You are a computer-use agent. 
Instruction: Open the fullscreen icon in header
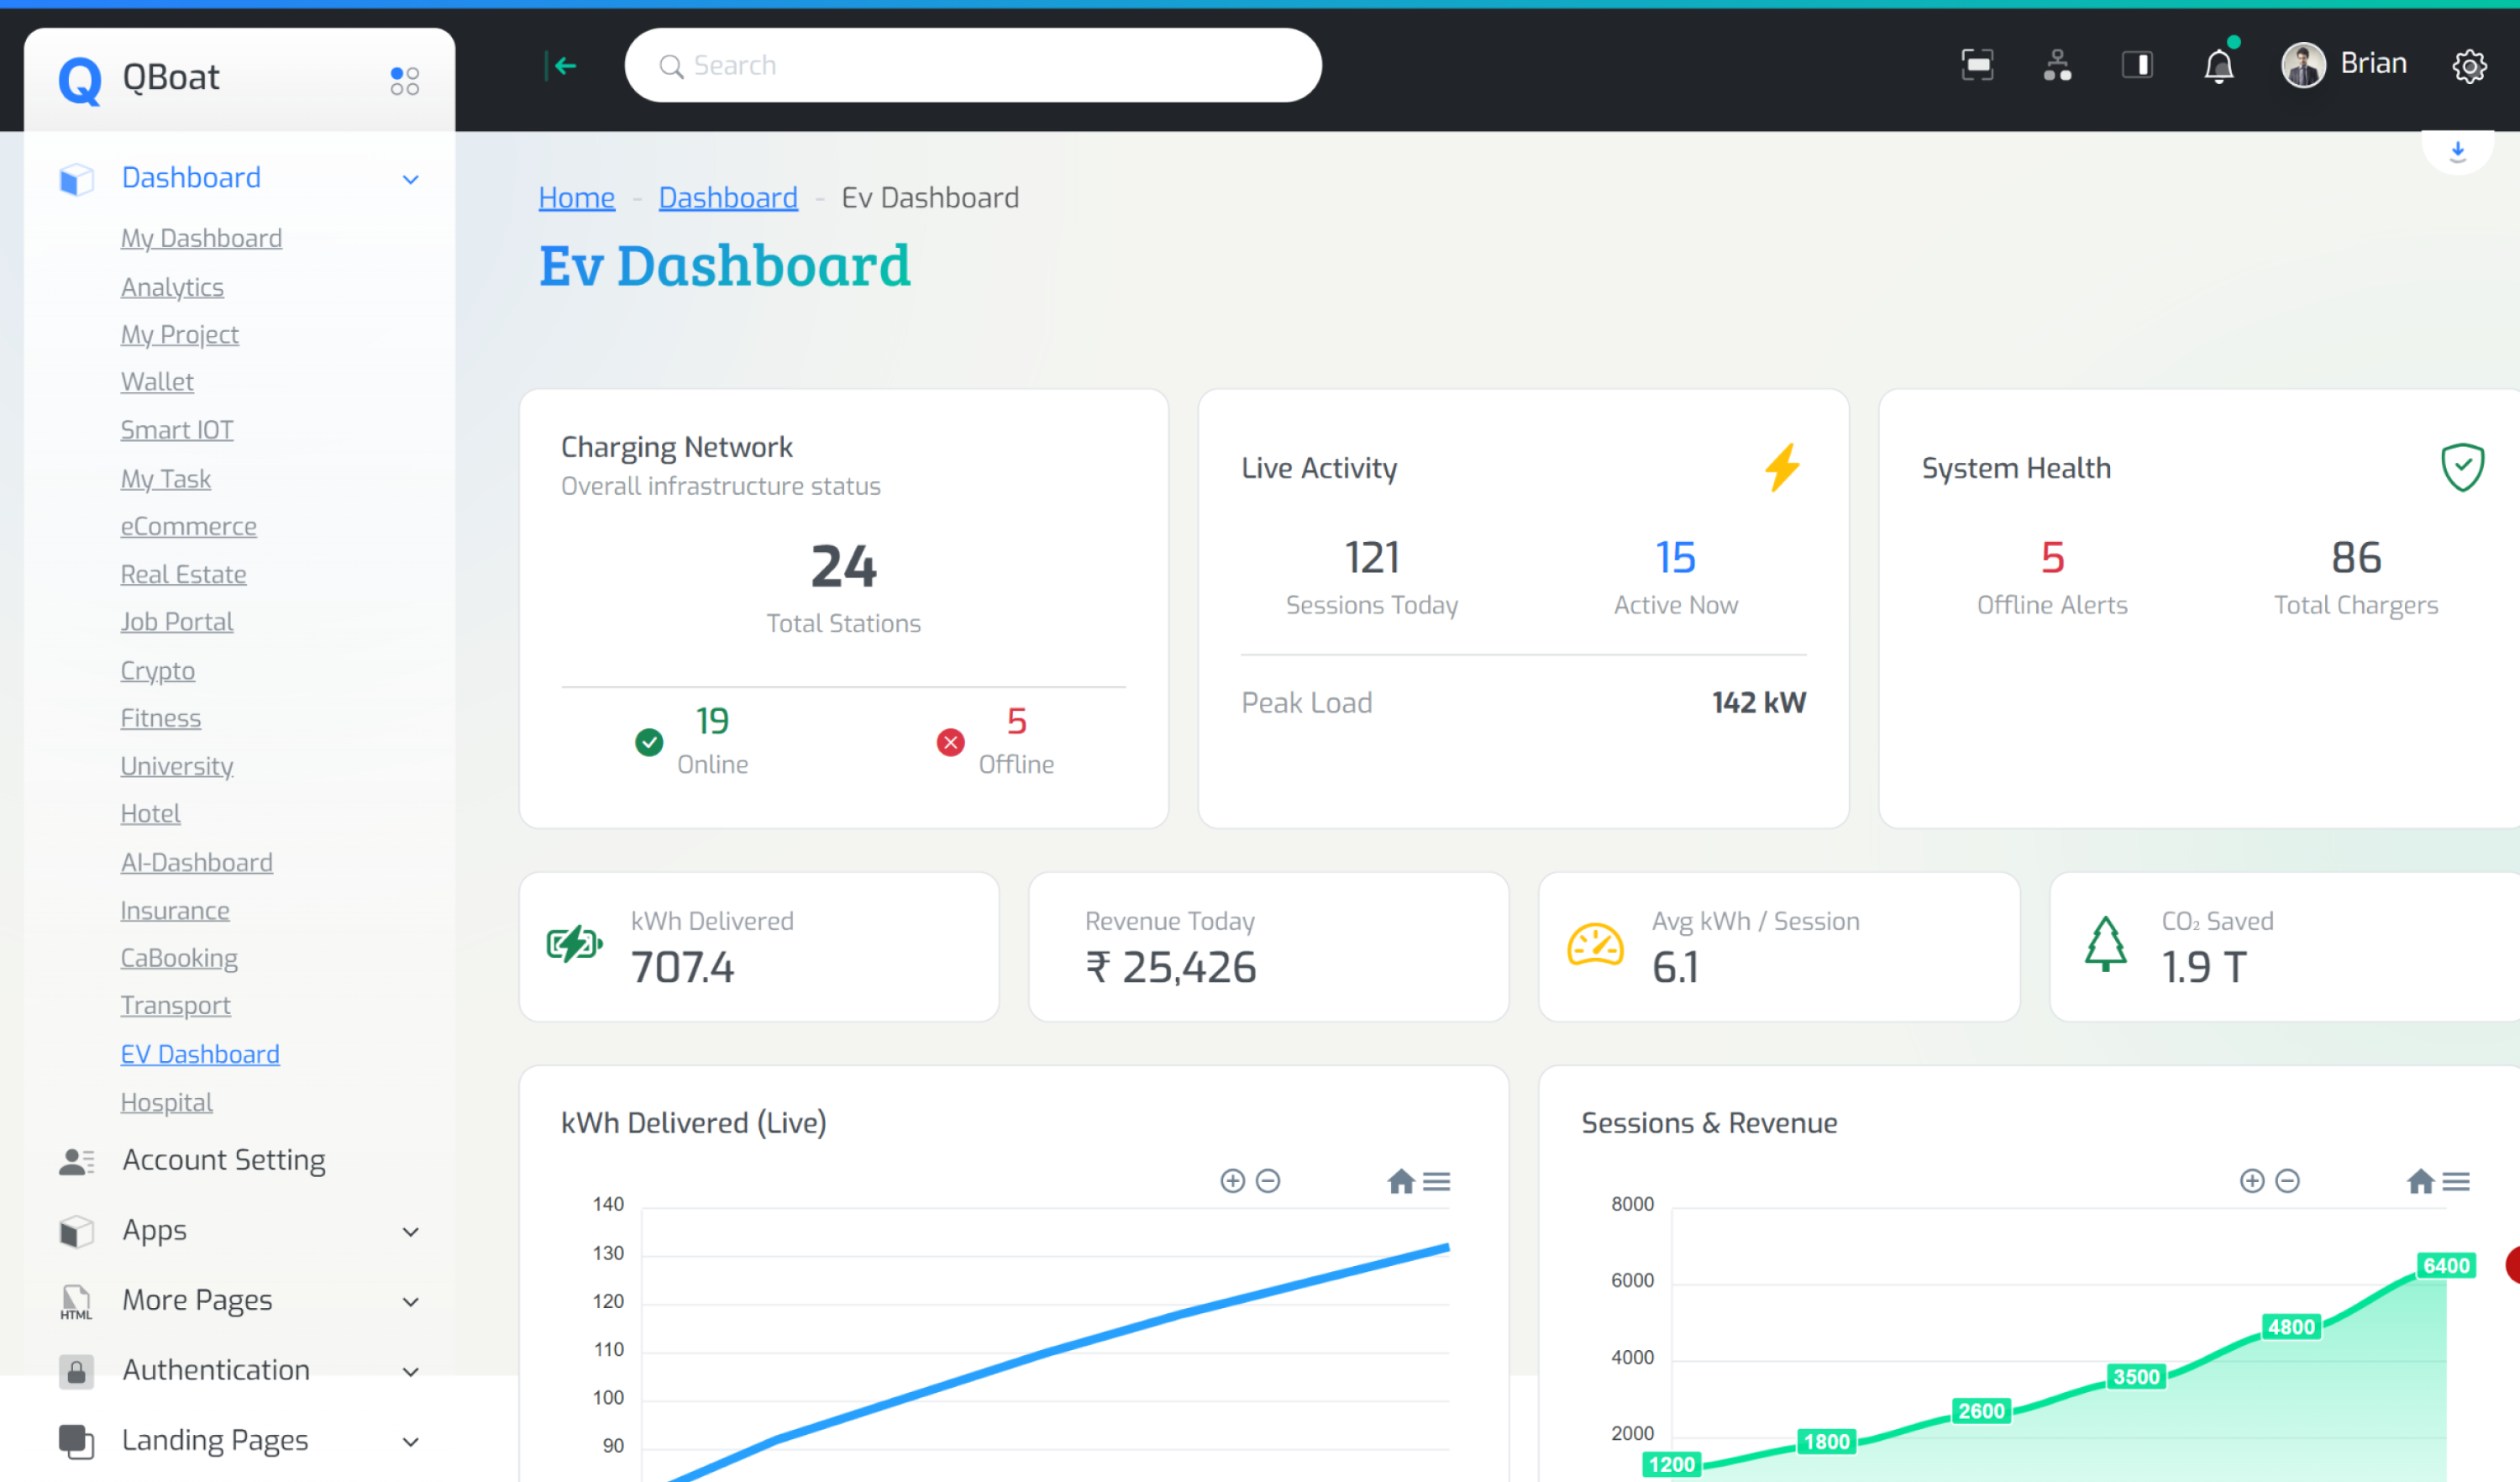click(x=1976, y=66)
